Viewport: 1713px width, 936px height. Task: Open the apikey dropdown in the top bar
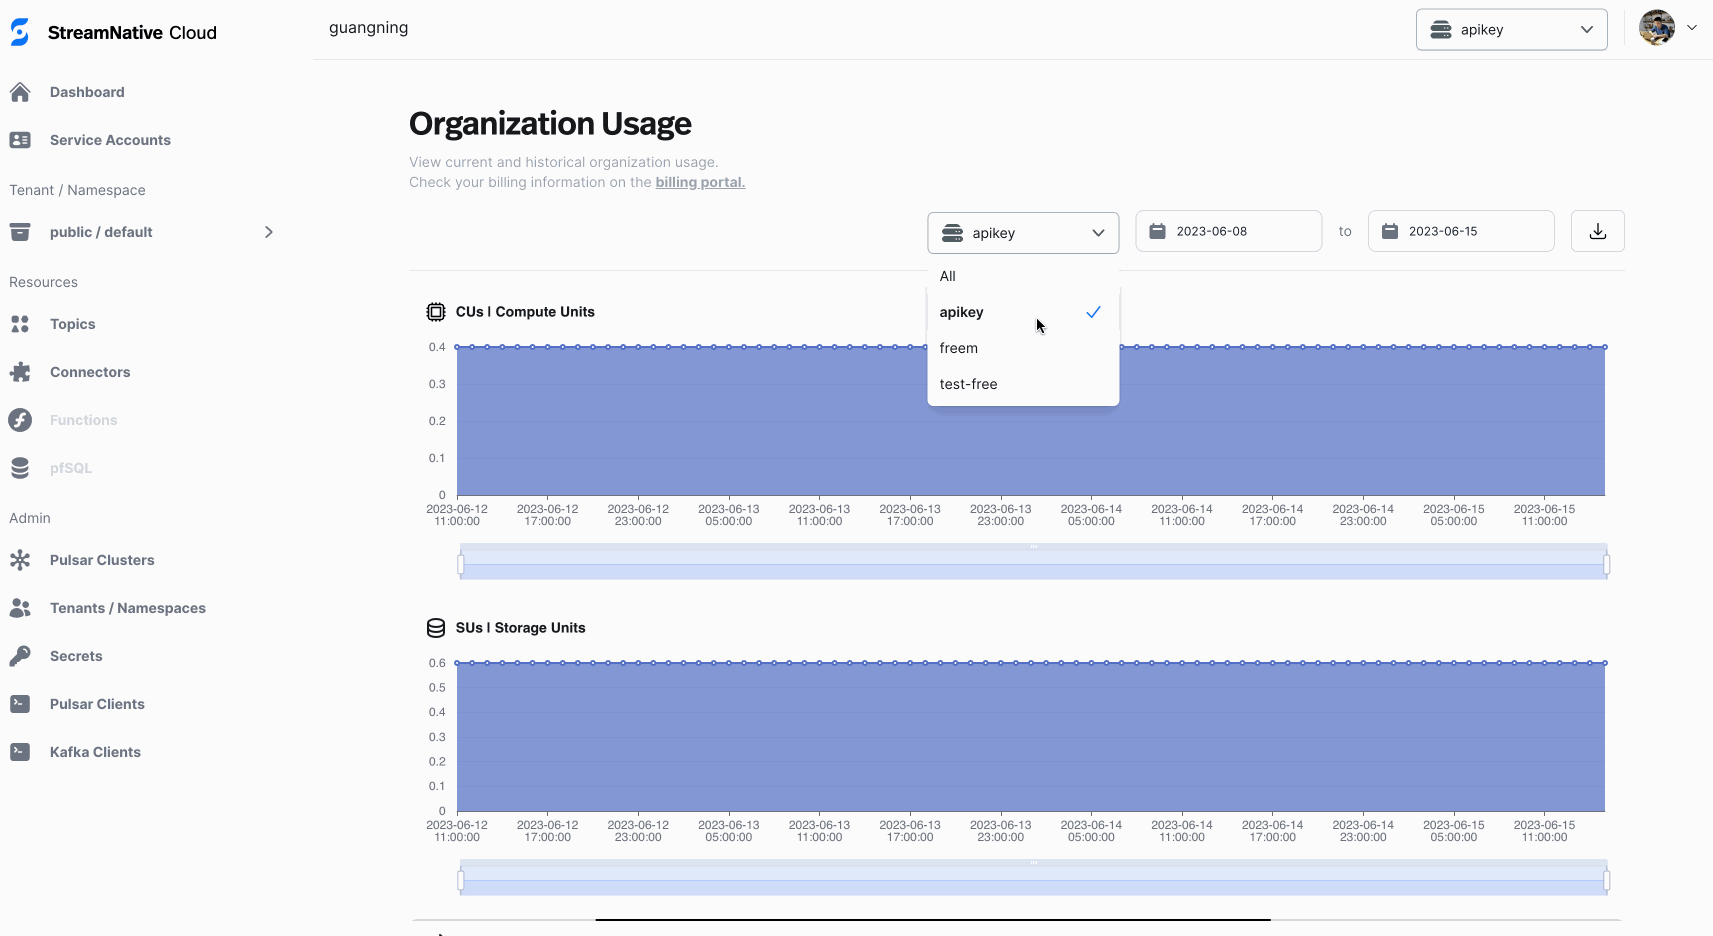click(1510, 29)
